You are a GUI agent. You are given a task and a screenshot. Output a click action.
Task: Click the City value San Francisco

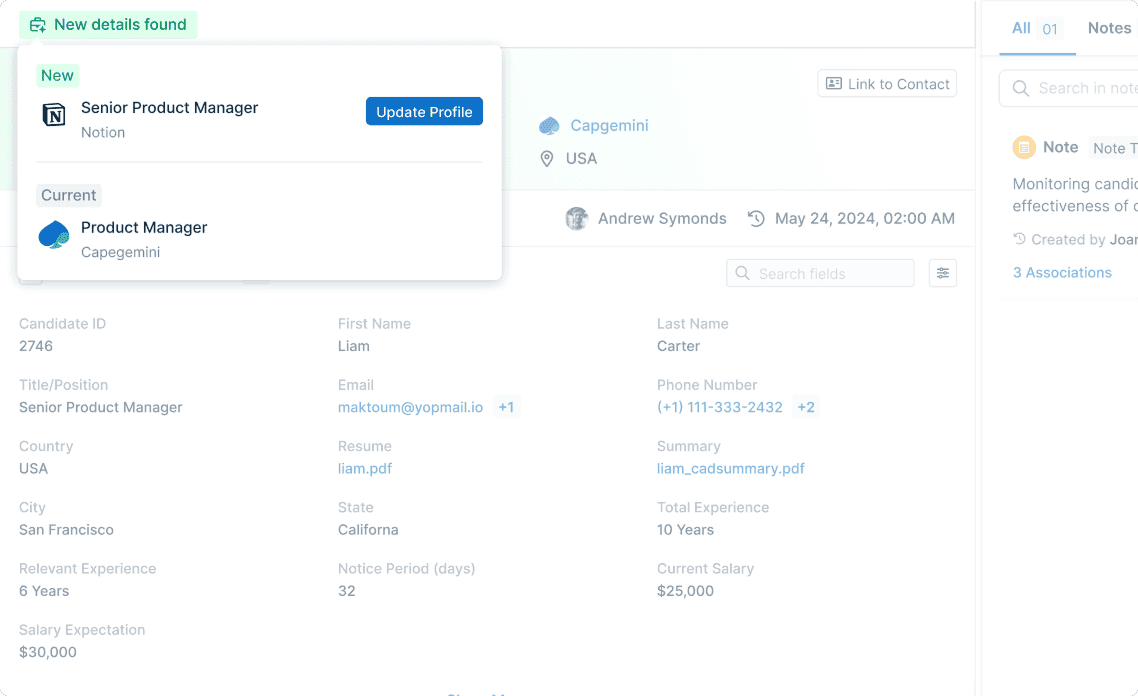pyautogui.click(x=66, y=530)
